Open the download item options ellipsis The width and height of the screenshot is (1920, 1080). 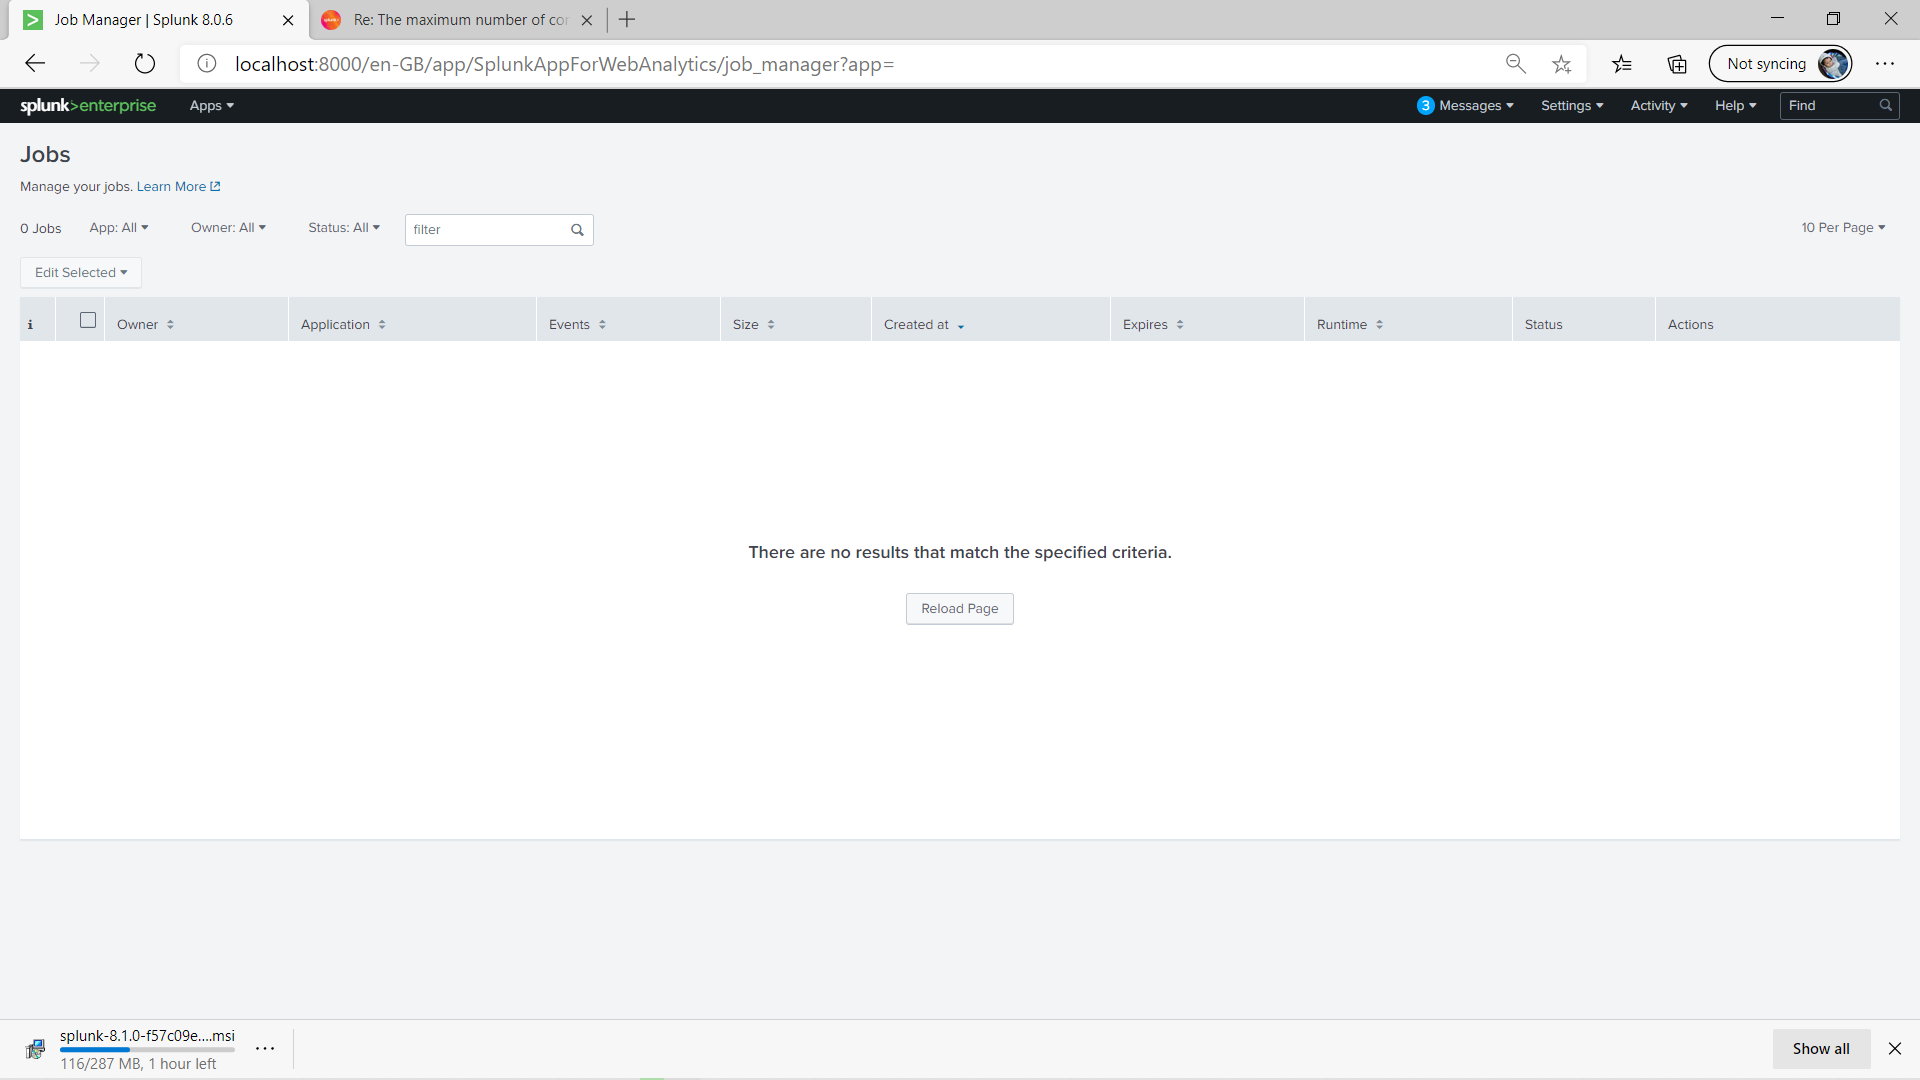[265, 1049]
